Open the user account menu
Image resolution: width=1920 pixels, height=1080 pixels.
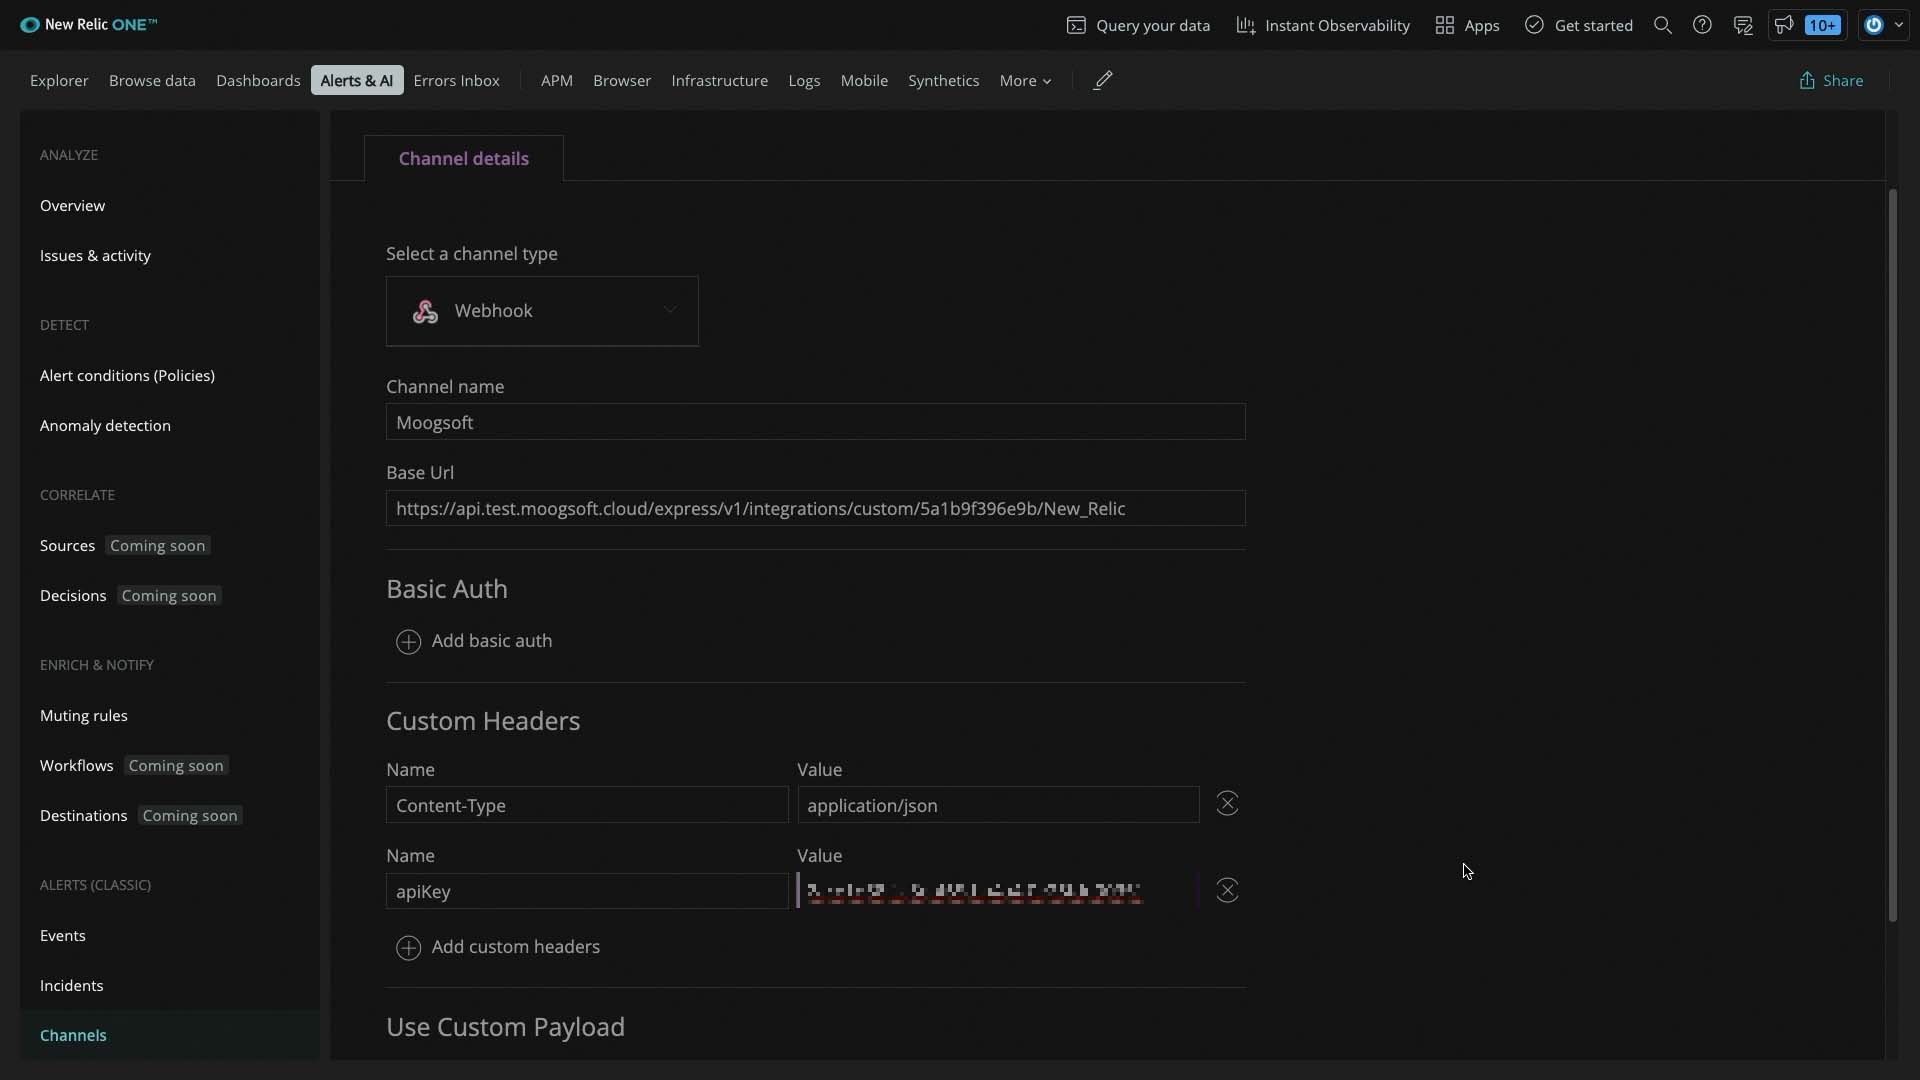coord(1884,25)
